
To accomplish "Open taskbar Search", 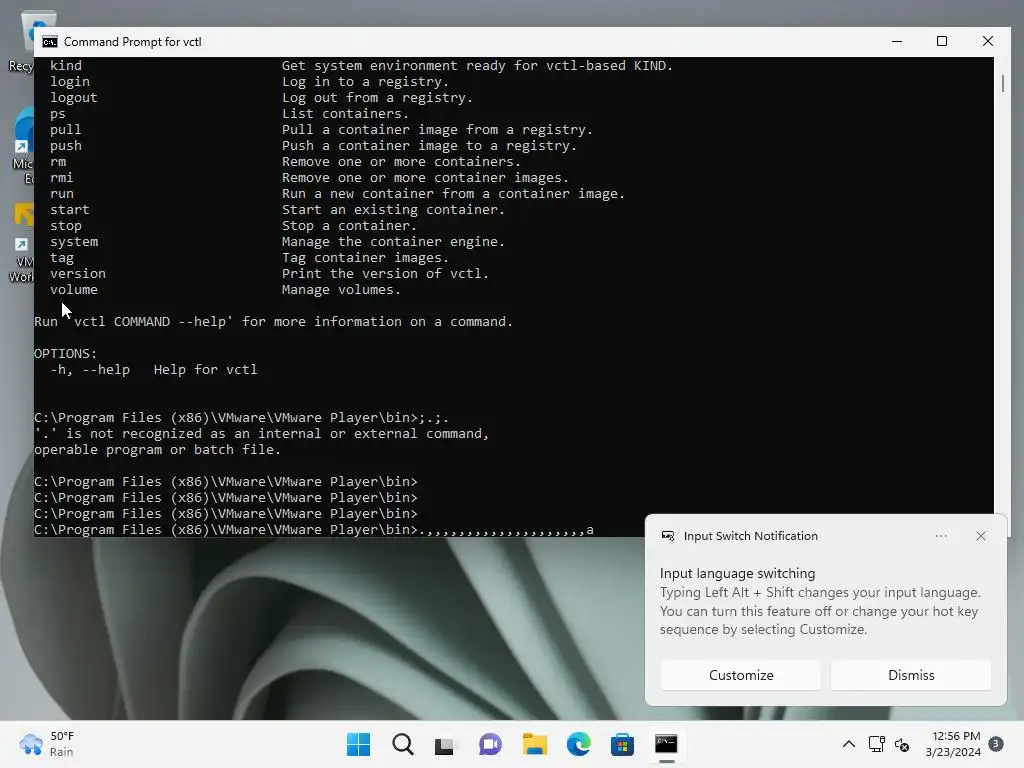I will point(402,744).
